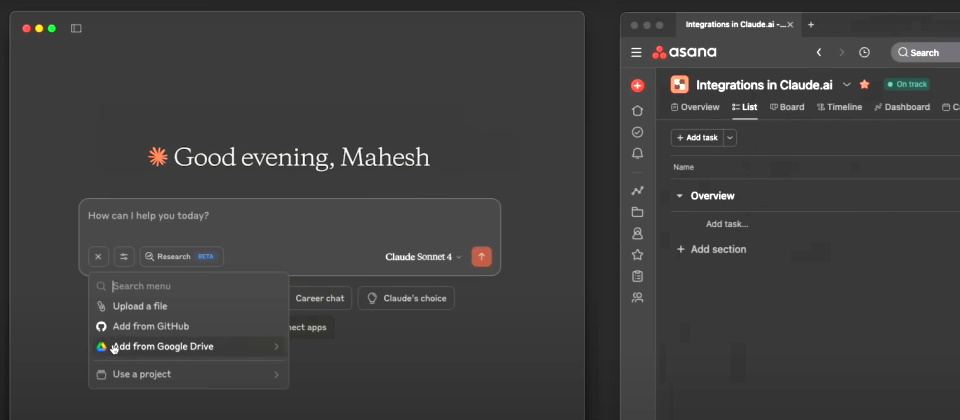This screenshot has height=420, width=960.
Task: Open project title dropdown chevron in Asana
Action: [847, 84]
